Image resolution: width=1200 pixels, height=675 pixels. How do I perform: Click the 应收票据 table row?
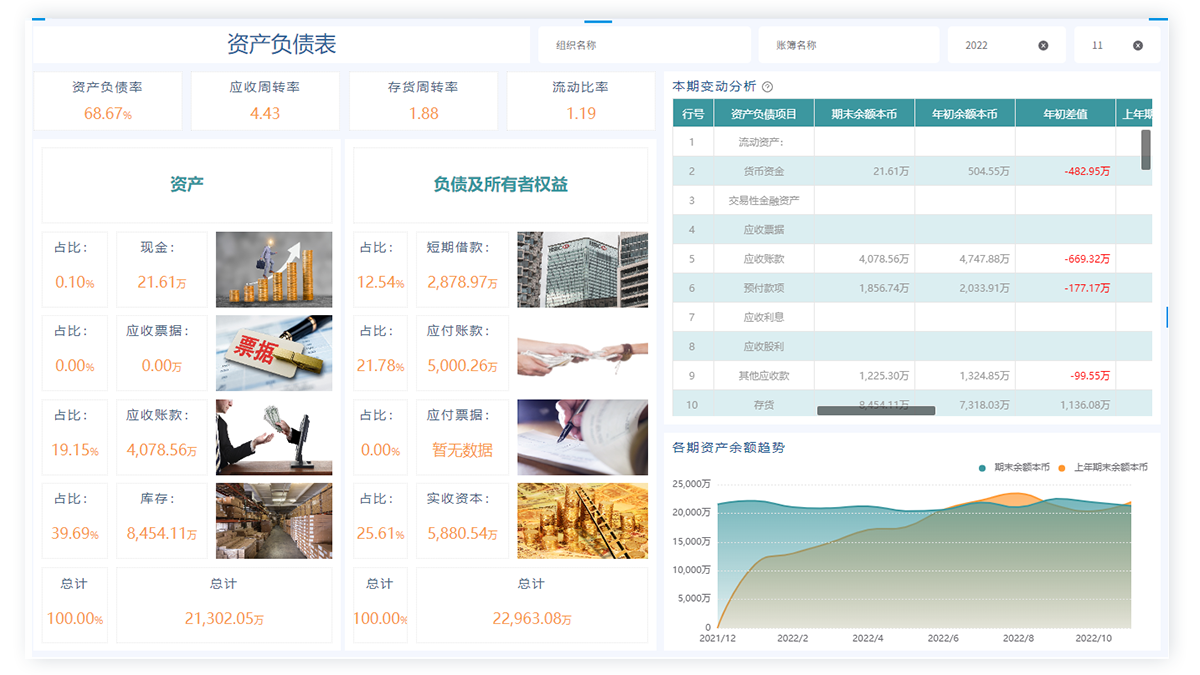[x=912, y=229]
